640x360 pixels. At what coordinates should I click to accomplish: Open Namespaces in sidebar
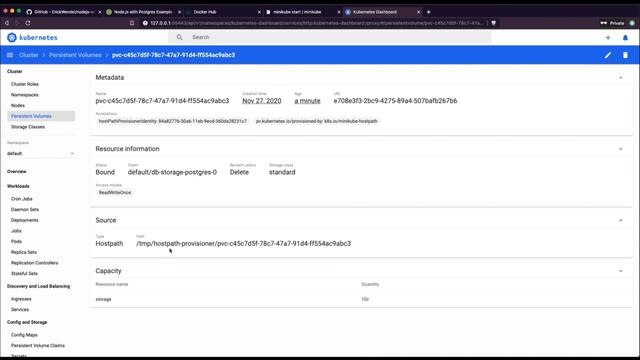point(25,95)
